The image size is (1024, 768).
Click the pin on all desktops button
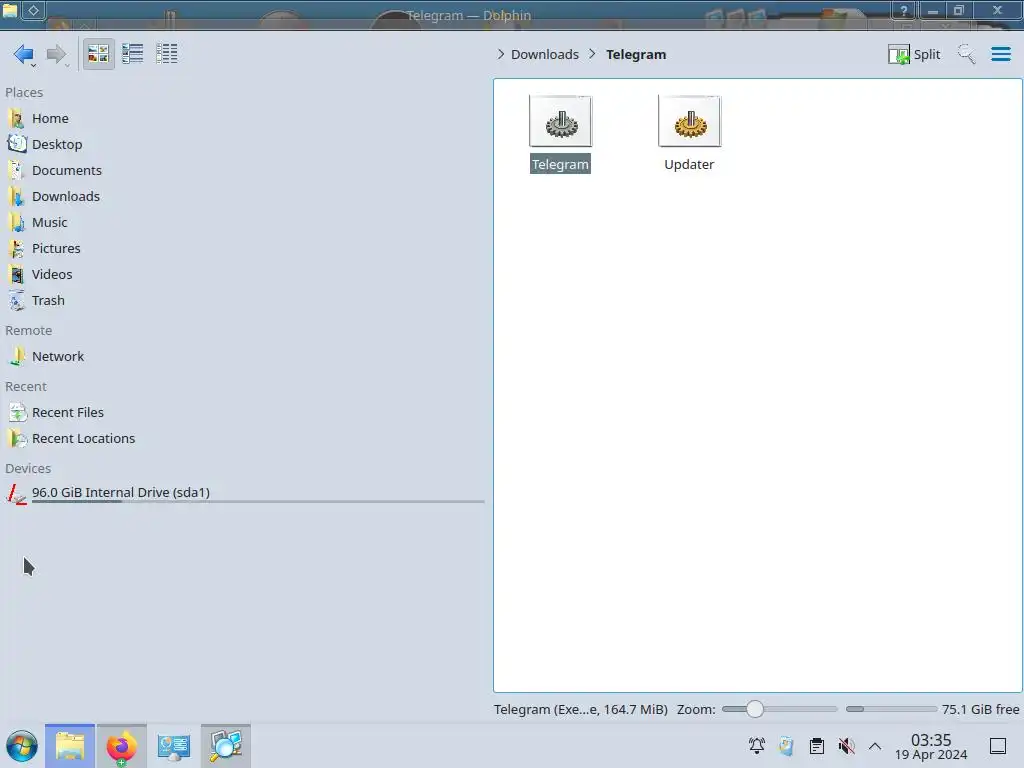[x=33, y=10]
